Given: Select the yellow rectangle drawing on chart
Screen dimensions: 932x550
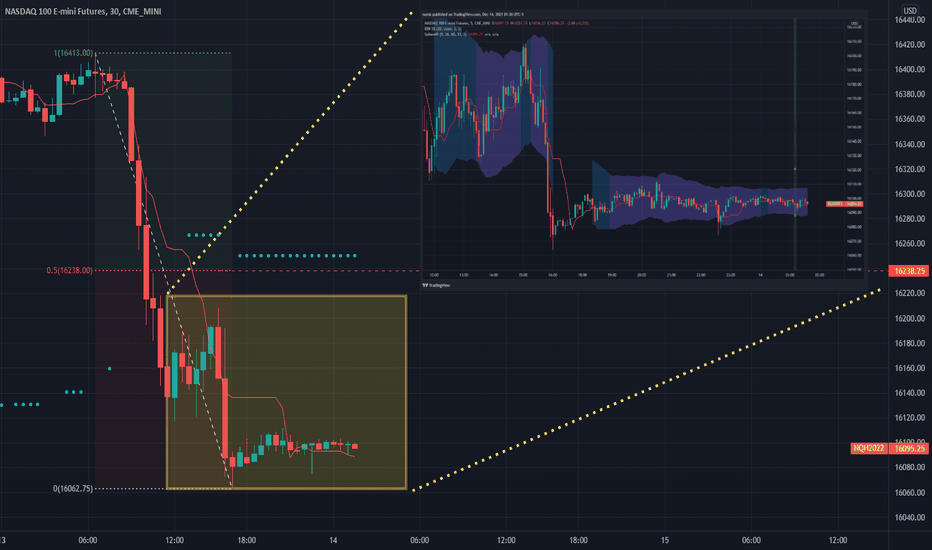Looking at the screenshot, I should [286, 392].
